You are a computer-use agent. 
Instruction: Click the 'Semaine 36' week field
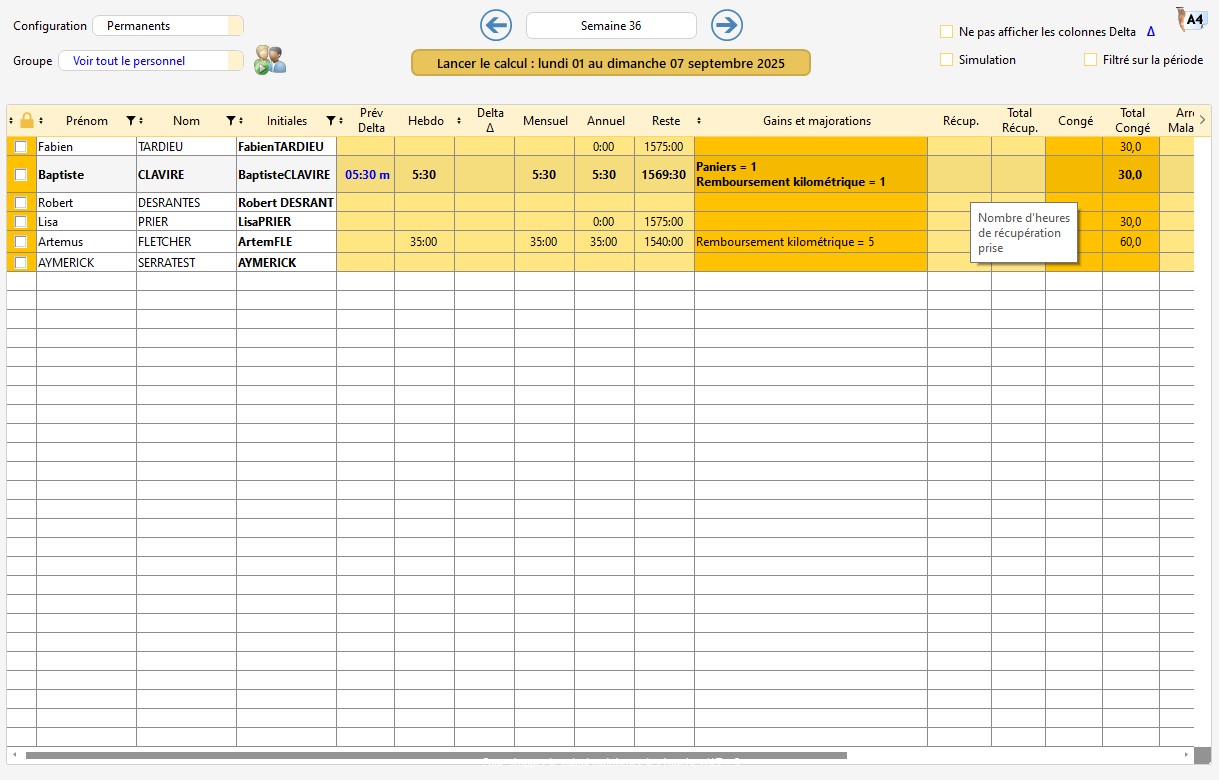tap(611, 26)
